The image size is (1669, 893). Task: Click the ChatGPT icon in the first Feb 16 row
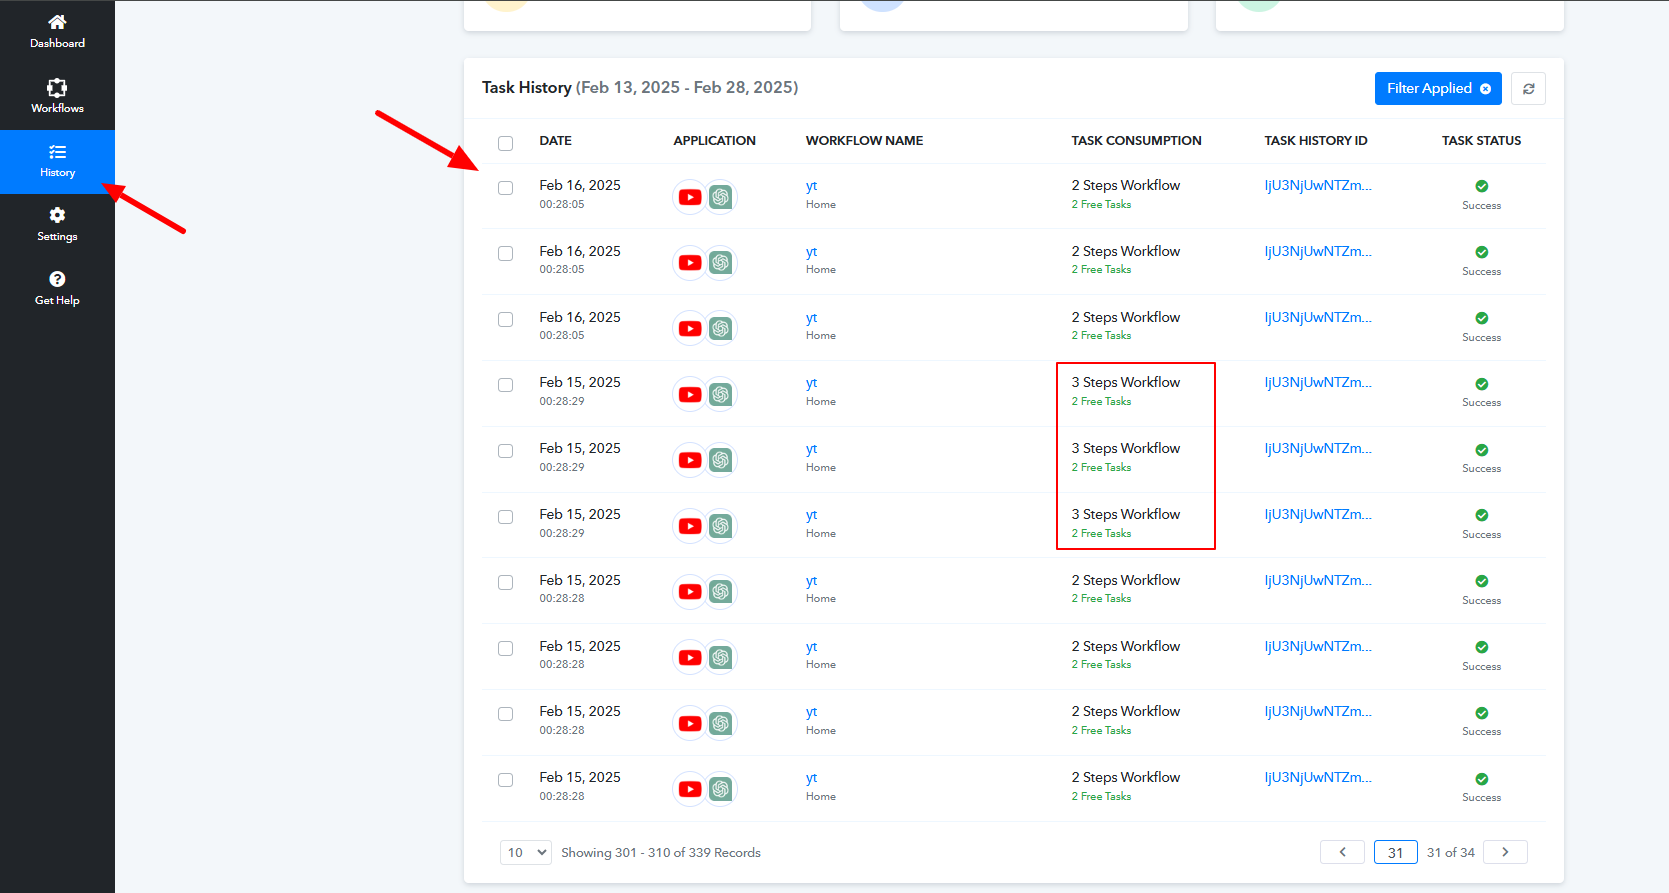tap(721, 197)
